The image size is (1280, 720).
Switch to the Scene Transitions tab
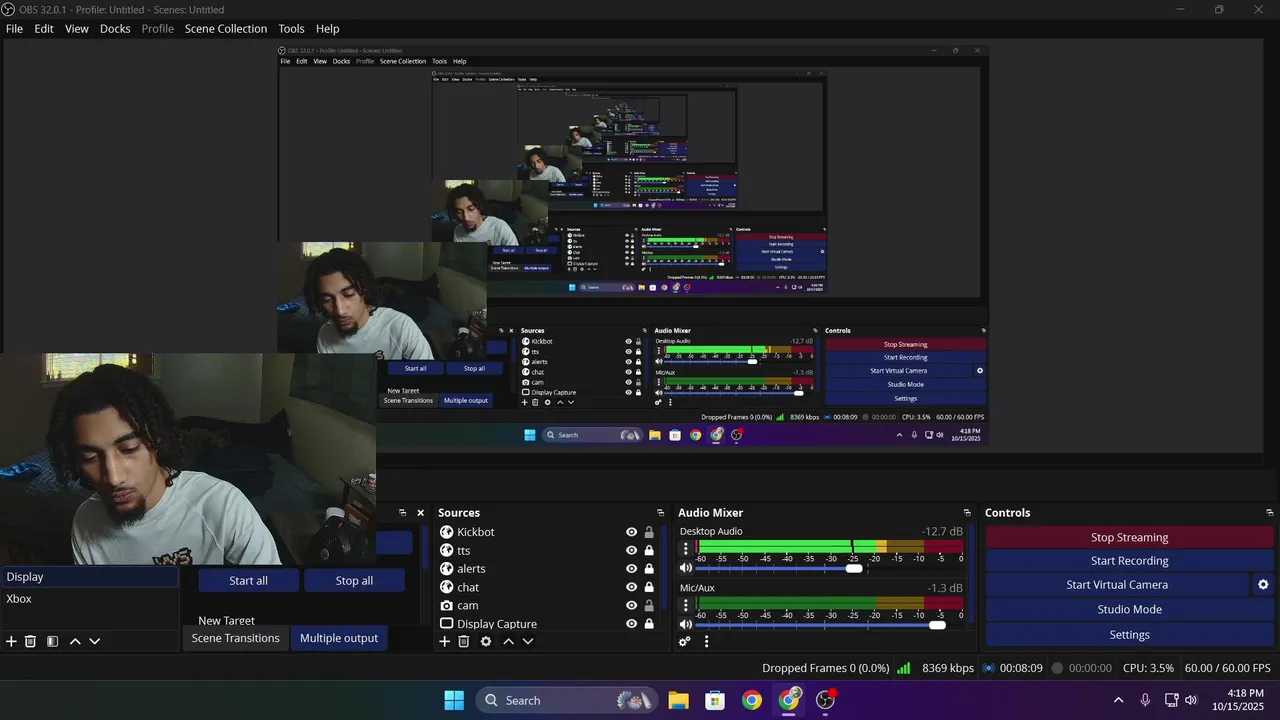(235, 638)
